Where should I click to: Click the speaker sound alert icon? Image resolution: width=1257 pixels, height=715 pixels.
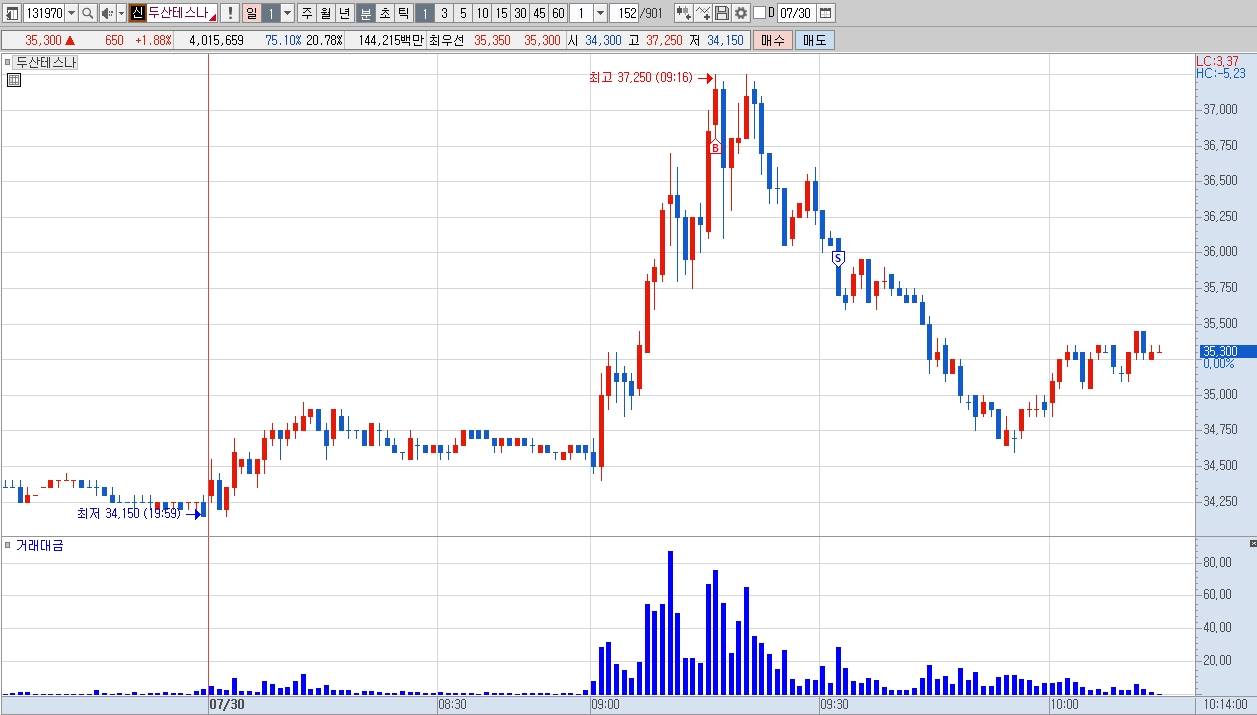point(106,13)
